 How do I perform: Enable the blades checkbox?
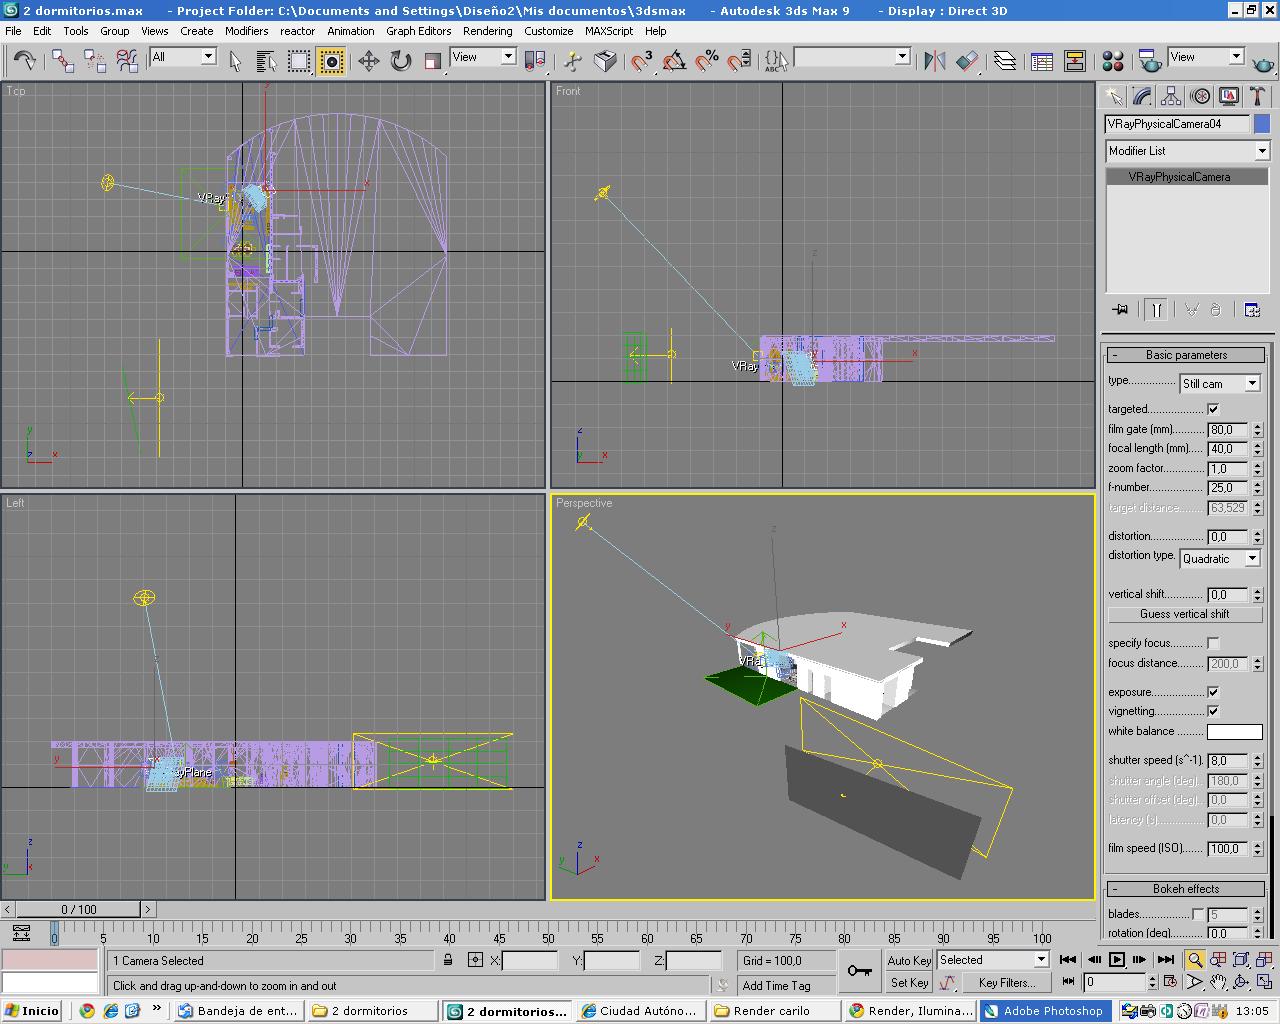(x=1198, y=914)
